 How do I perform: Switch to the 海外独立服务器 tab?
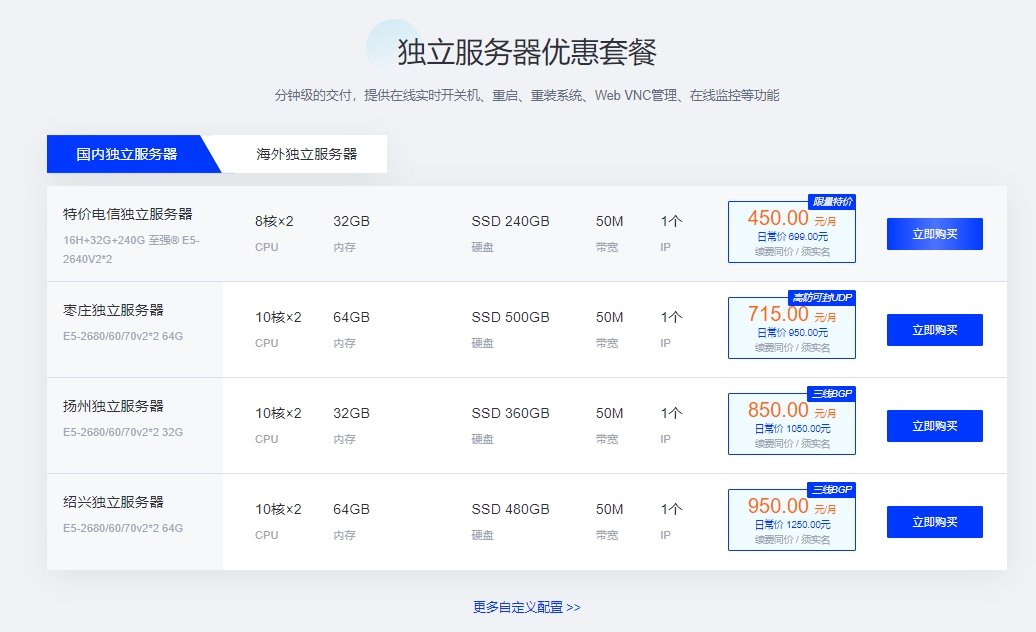(306, 154)
